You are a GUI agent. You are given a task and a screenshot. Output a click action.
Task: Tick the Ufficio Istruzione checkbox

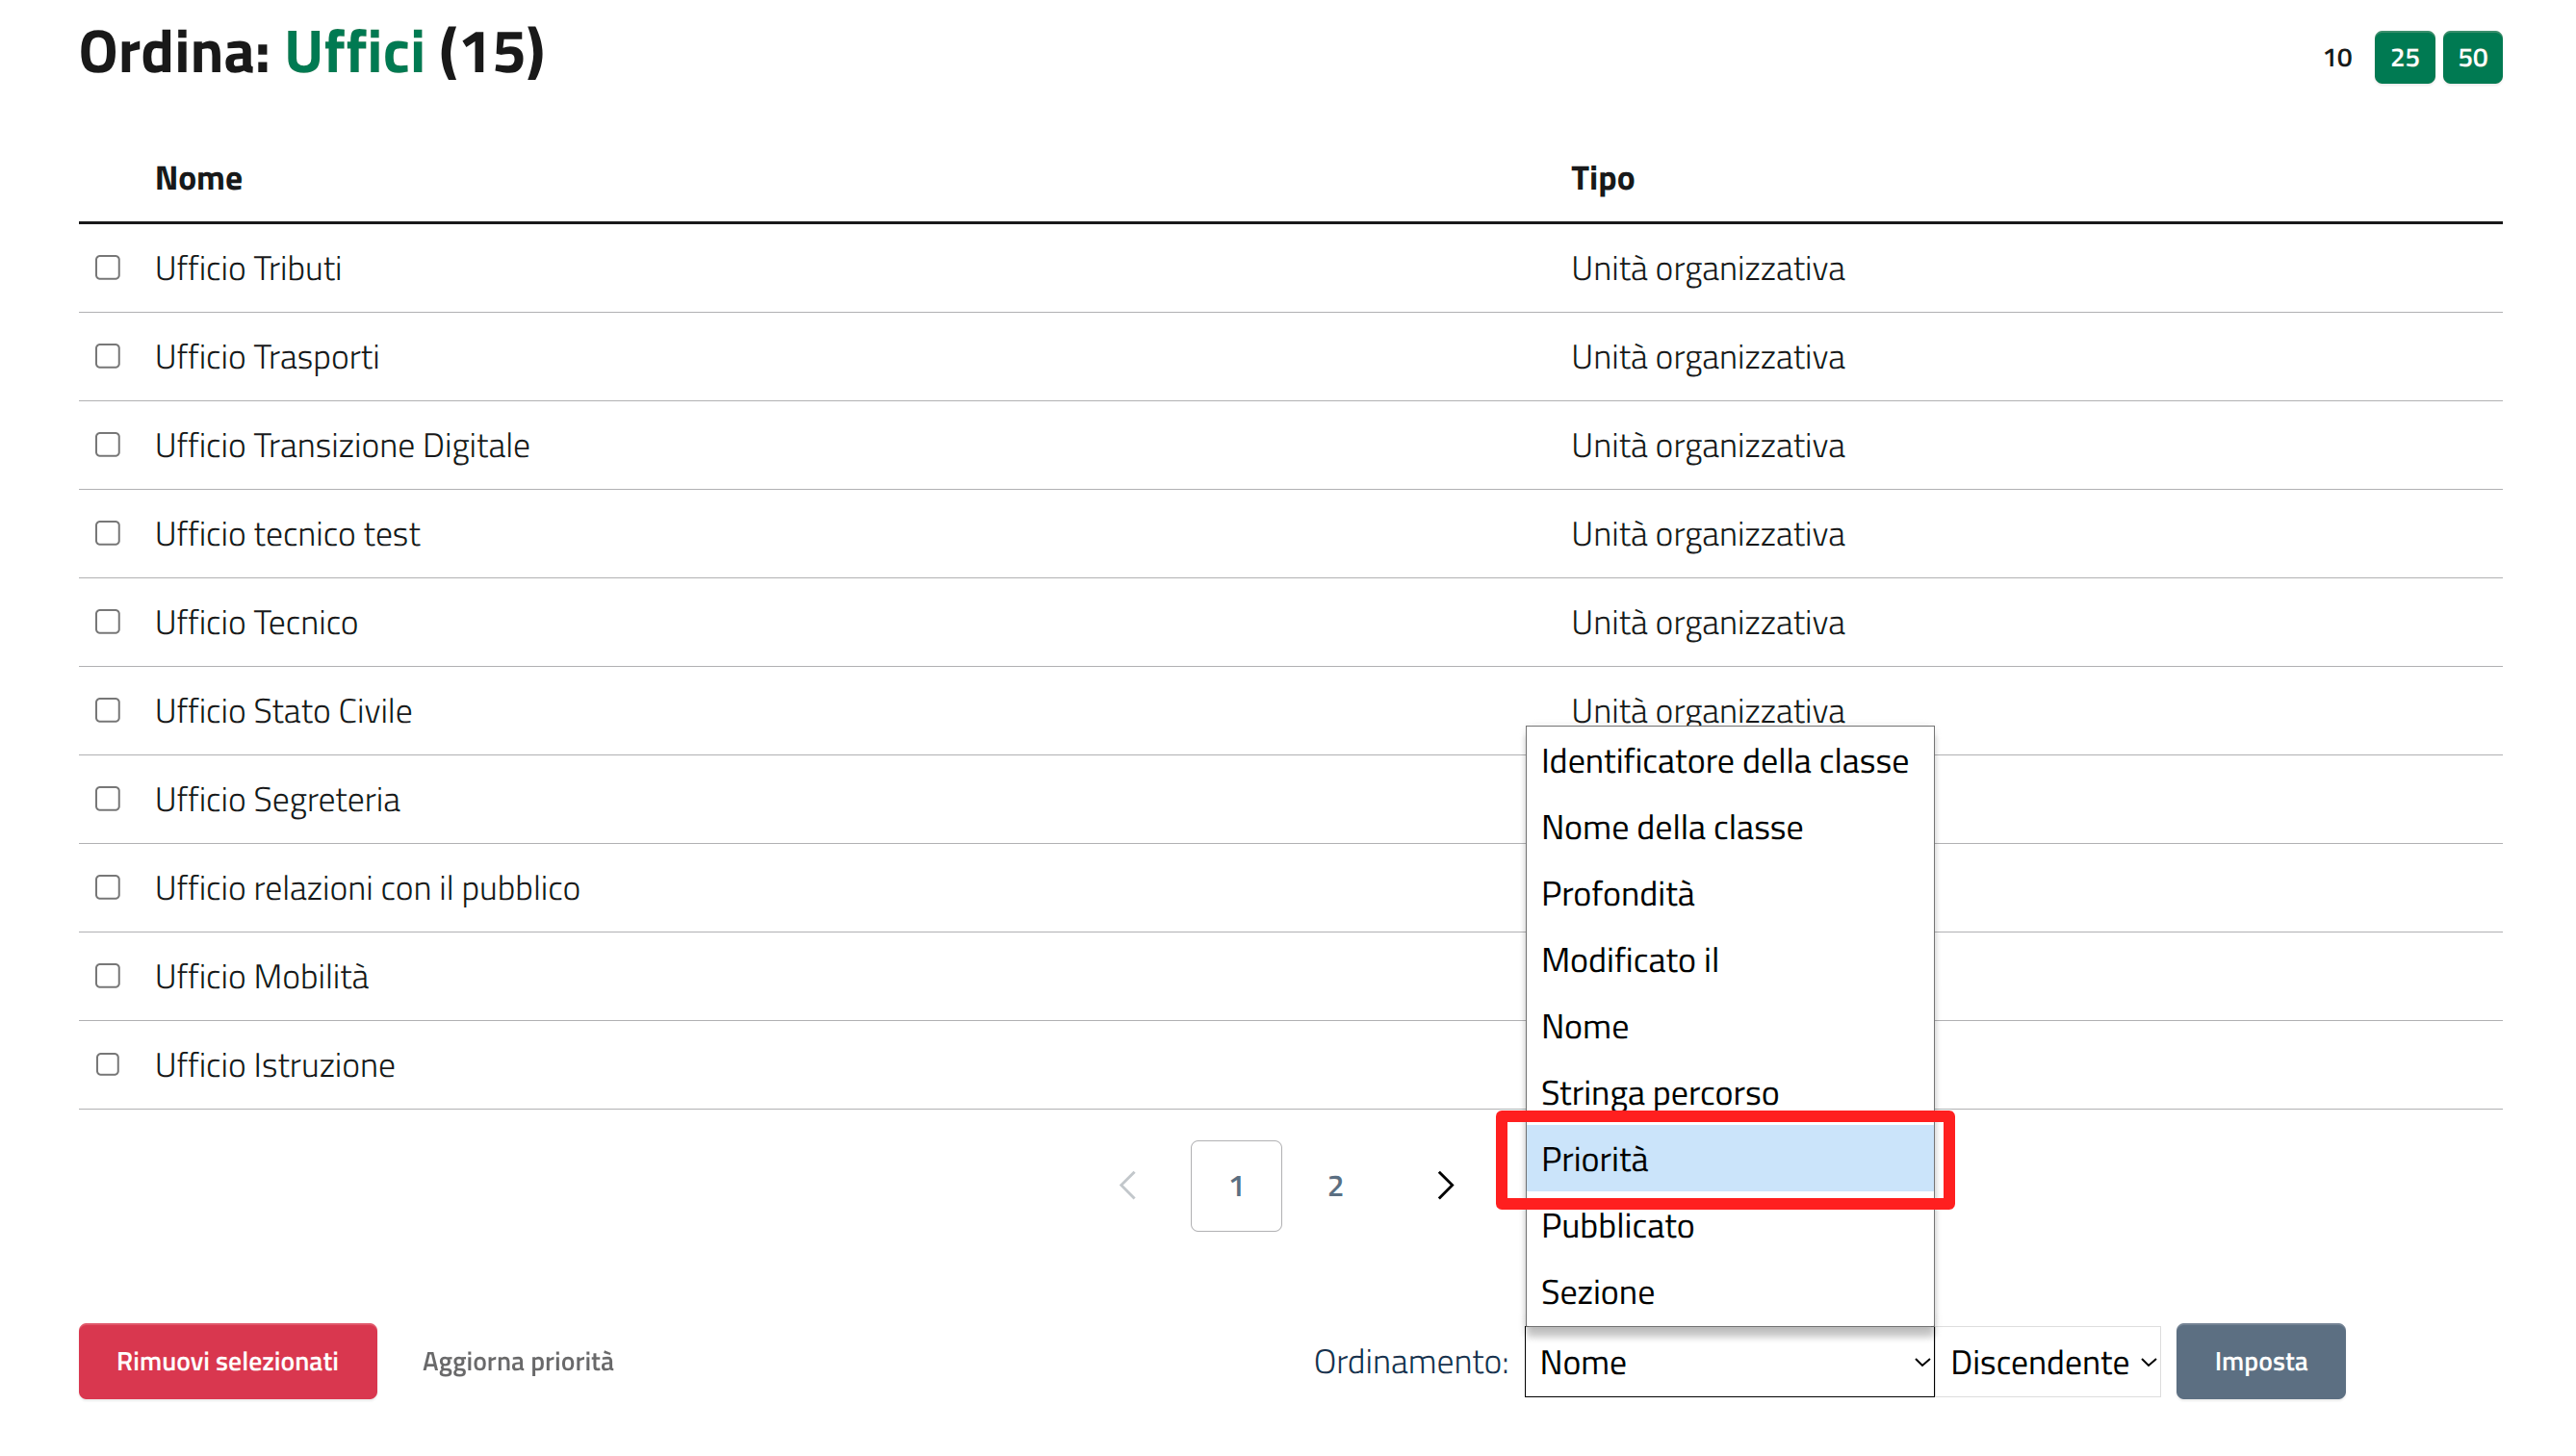[108, 1064]
